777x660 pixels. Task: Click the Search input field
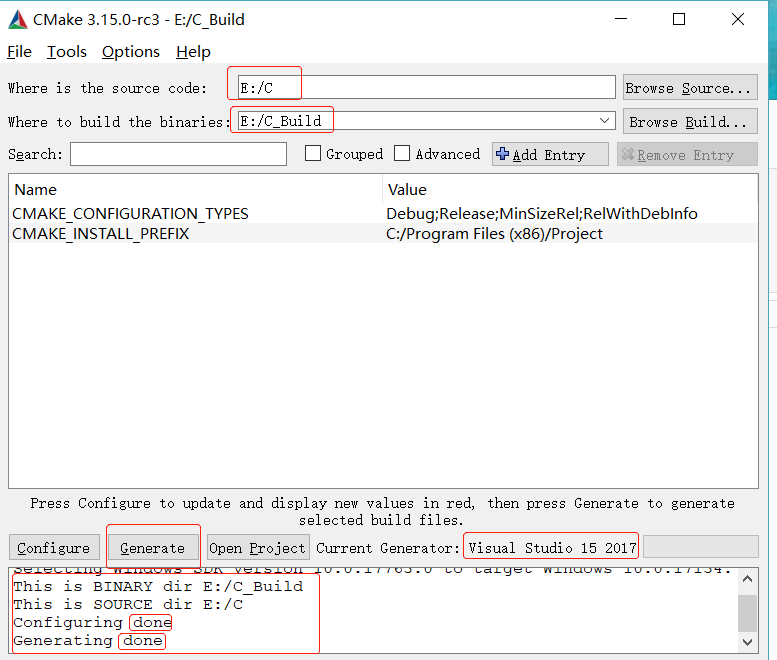(178, 154)
